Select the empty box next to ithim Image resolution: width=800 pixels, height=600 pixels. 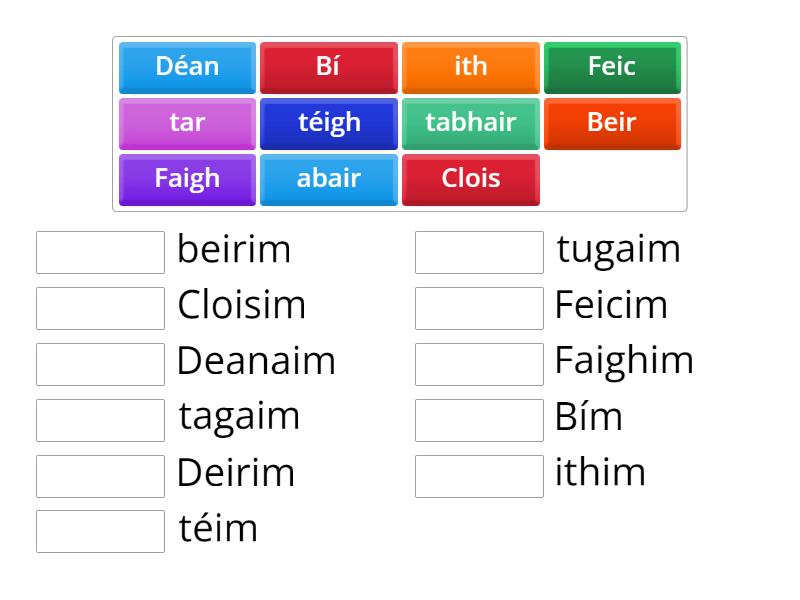[479, 475]
